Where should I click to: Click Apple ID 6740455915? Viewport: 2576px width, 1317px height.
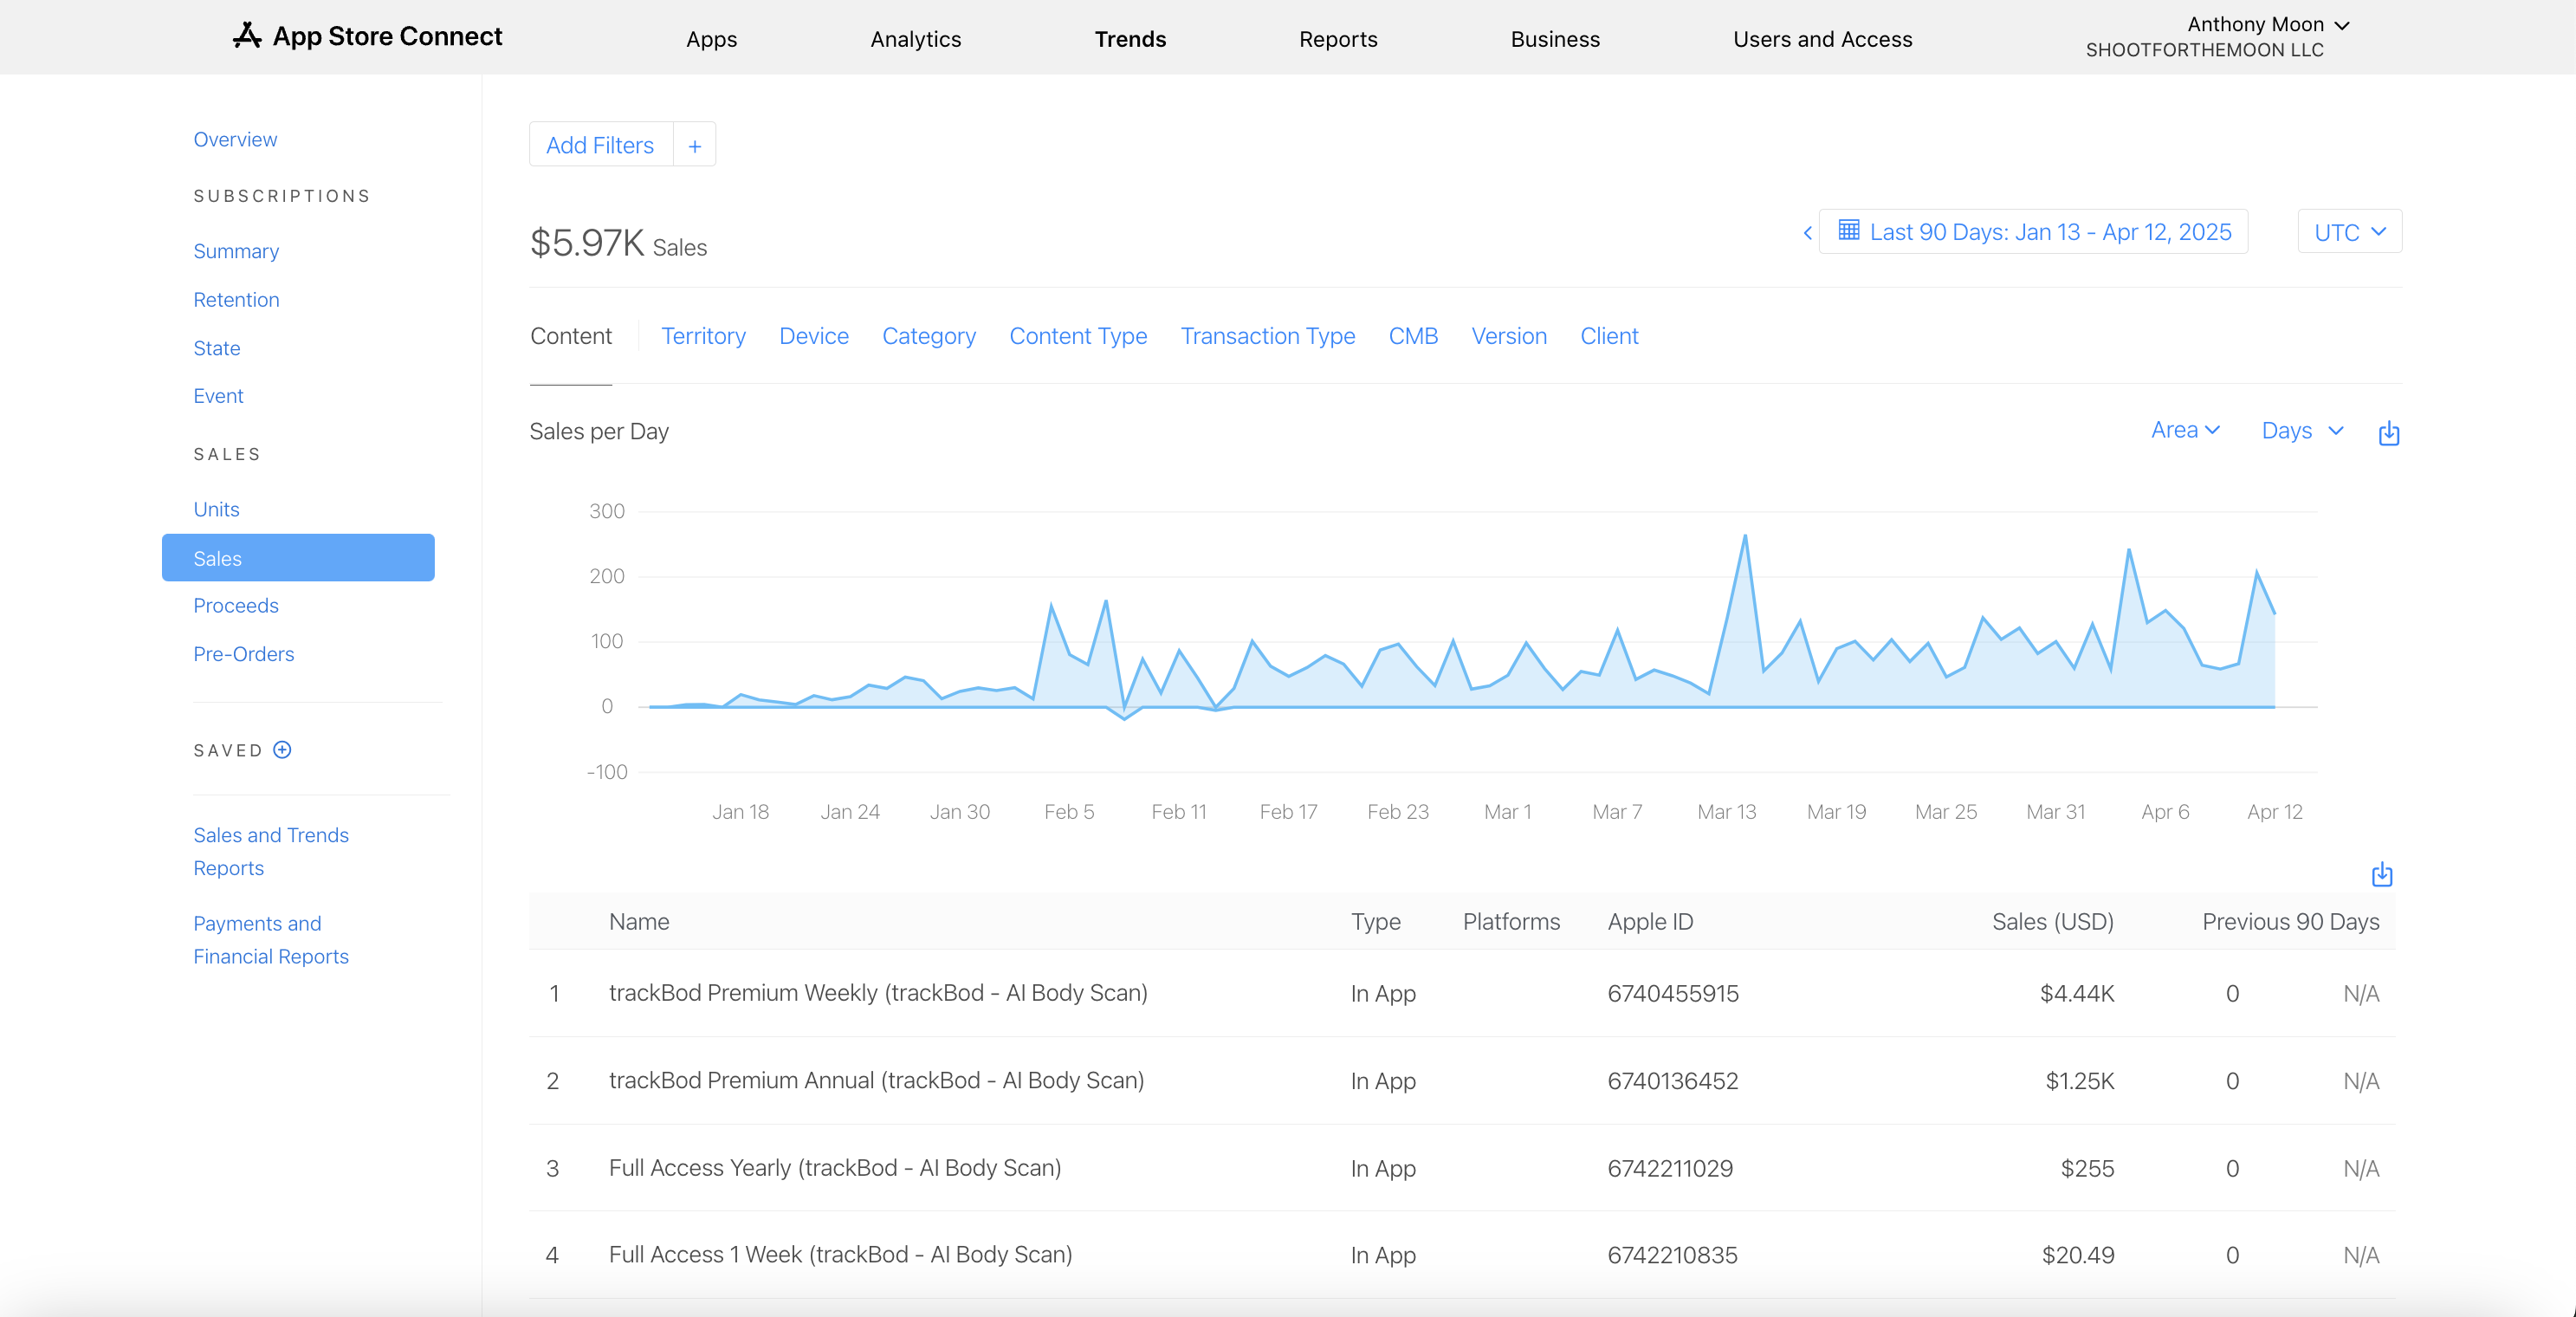1673,994
